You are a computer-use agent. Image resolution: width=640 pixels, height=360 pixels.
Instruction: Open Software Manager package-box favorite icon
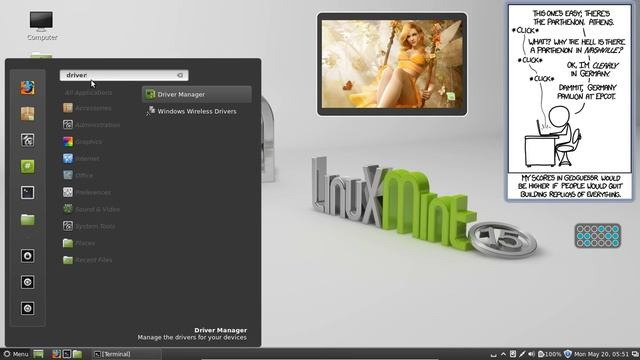[27, 114]
